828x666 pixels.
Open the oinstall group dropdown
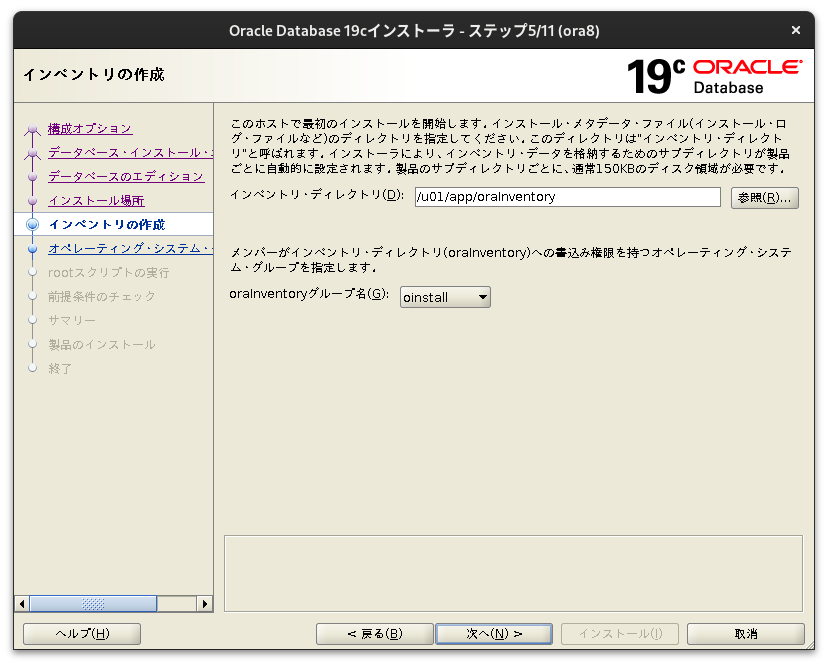tap(443, 297)
